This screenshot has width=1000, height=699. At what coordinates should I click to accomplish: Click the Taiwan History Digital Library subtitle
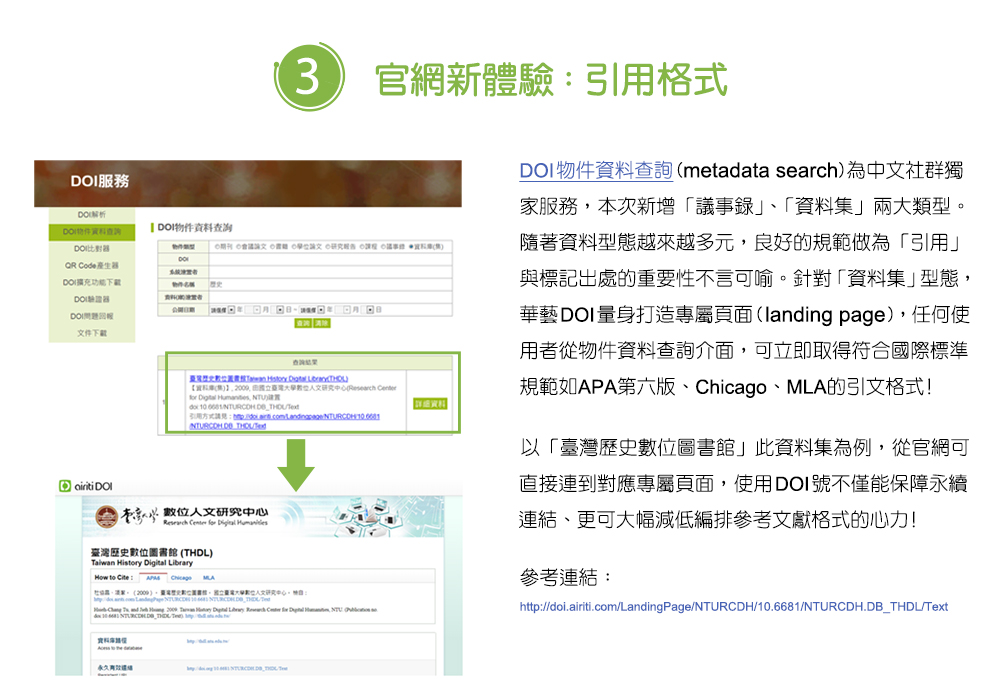click(142, 563)
